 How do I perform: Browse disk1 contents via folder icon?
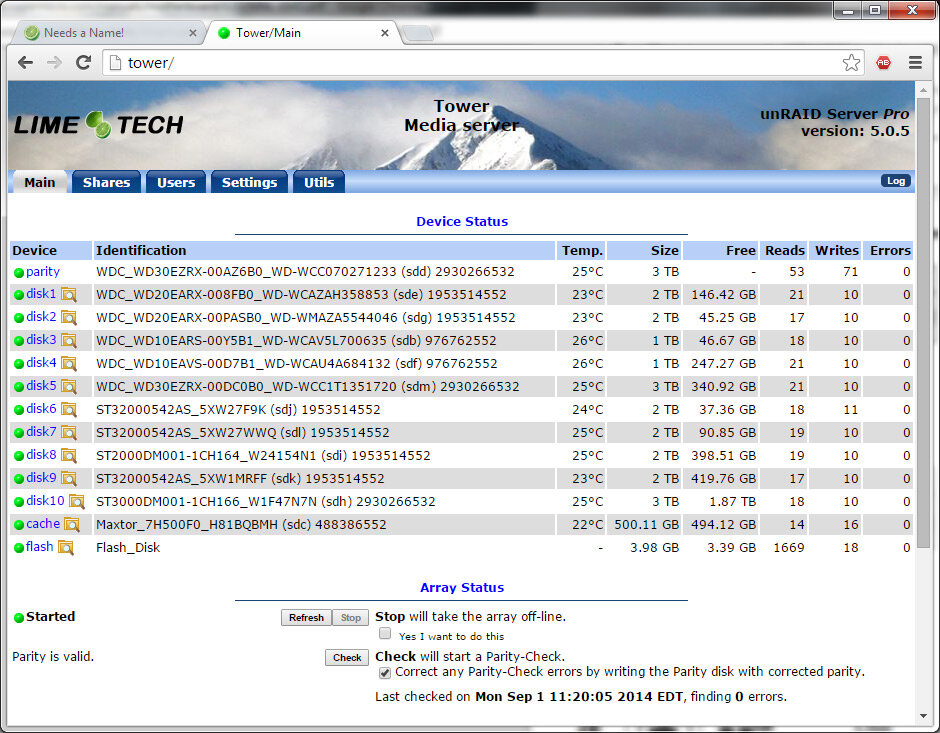[x=69, y=295]
